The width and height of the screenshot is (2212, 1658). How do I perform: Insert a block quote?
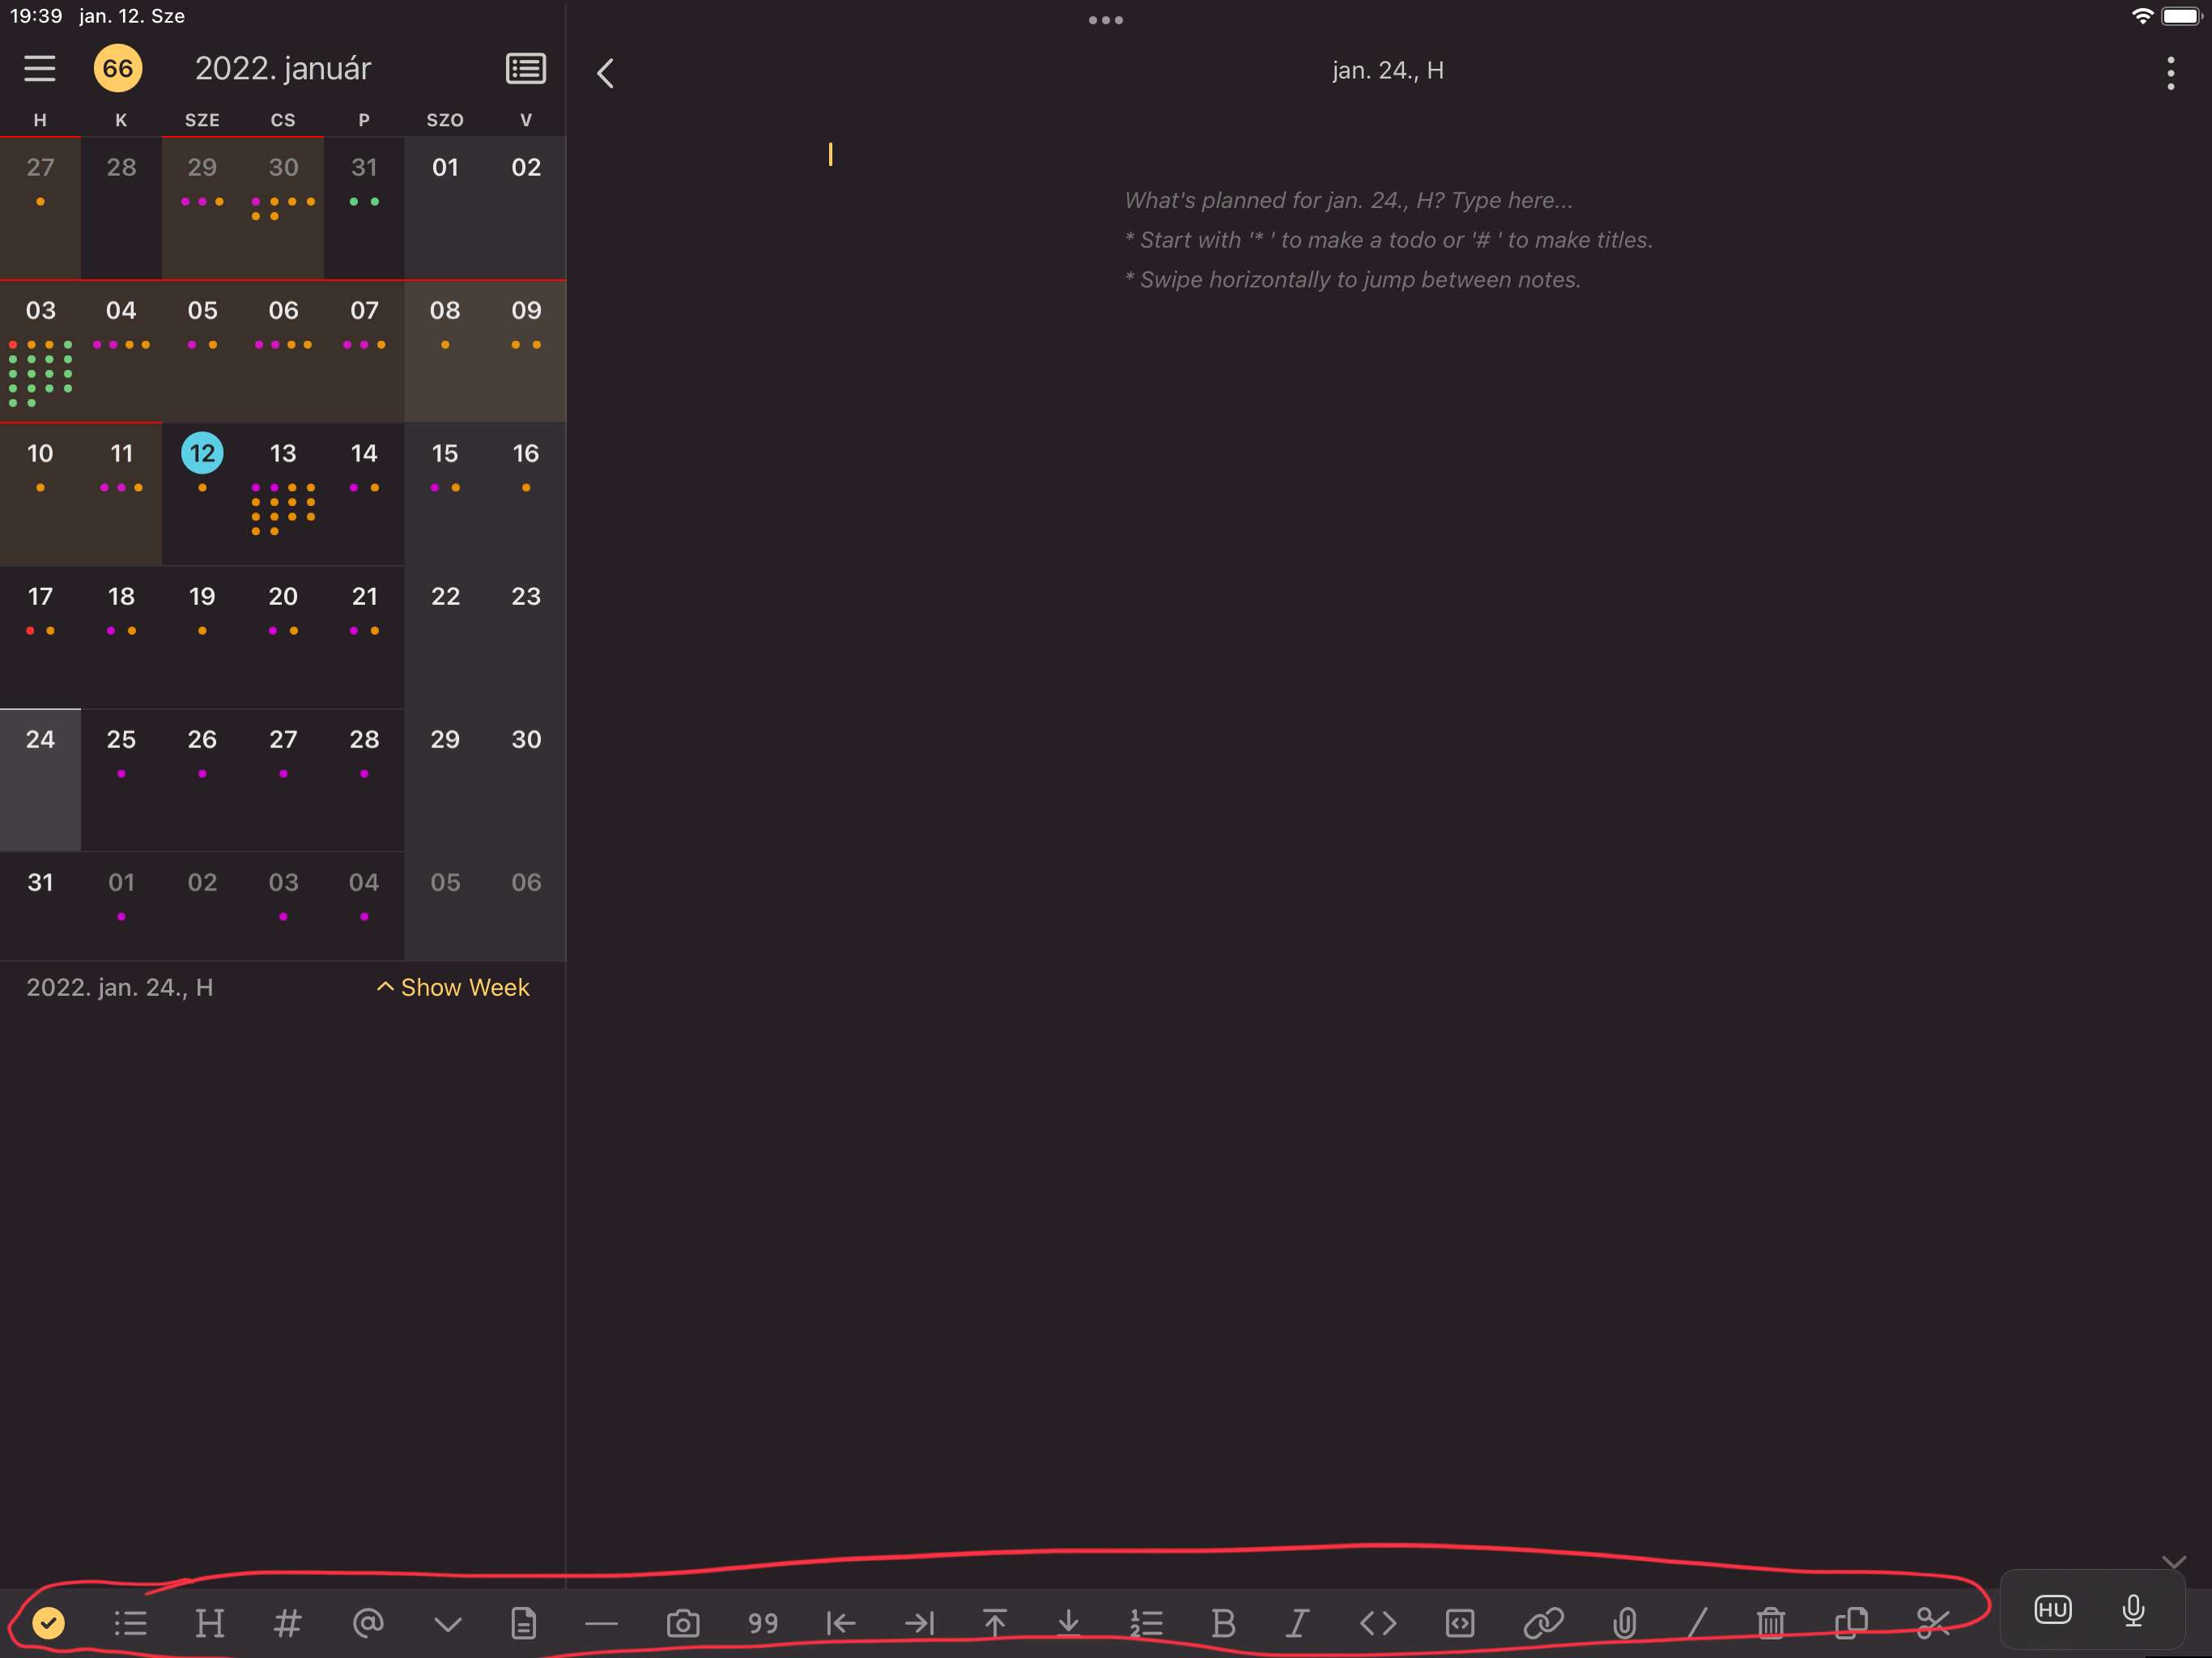click(x=763, y=1622)
